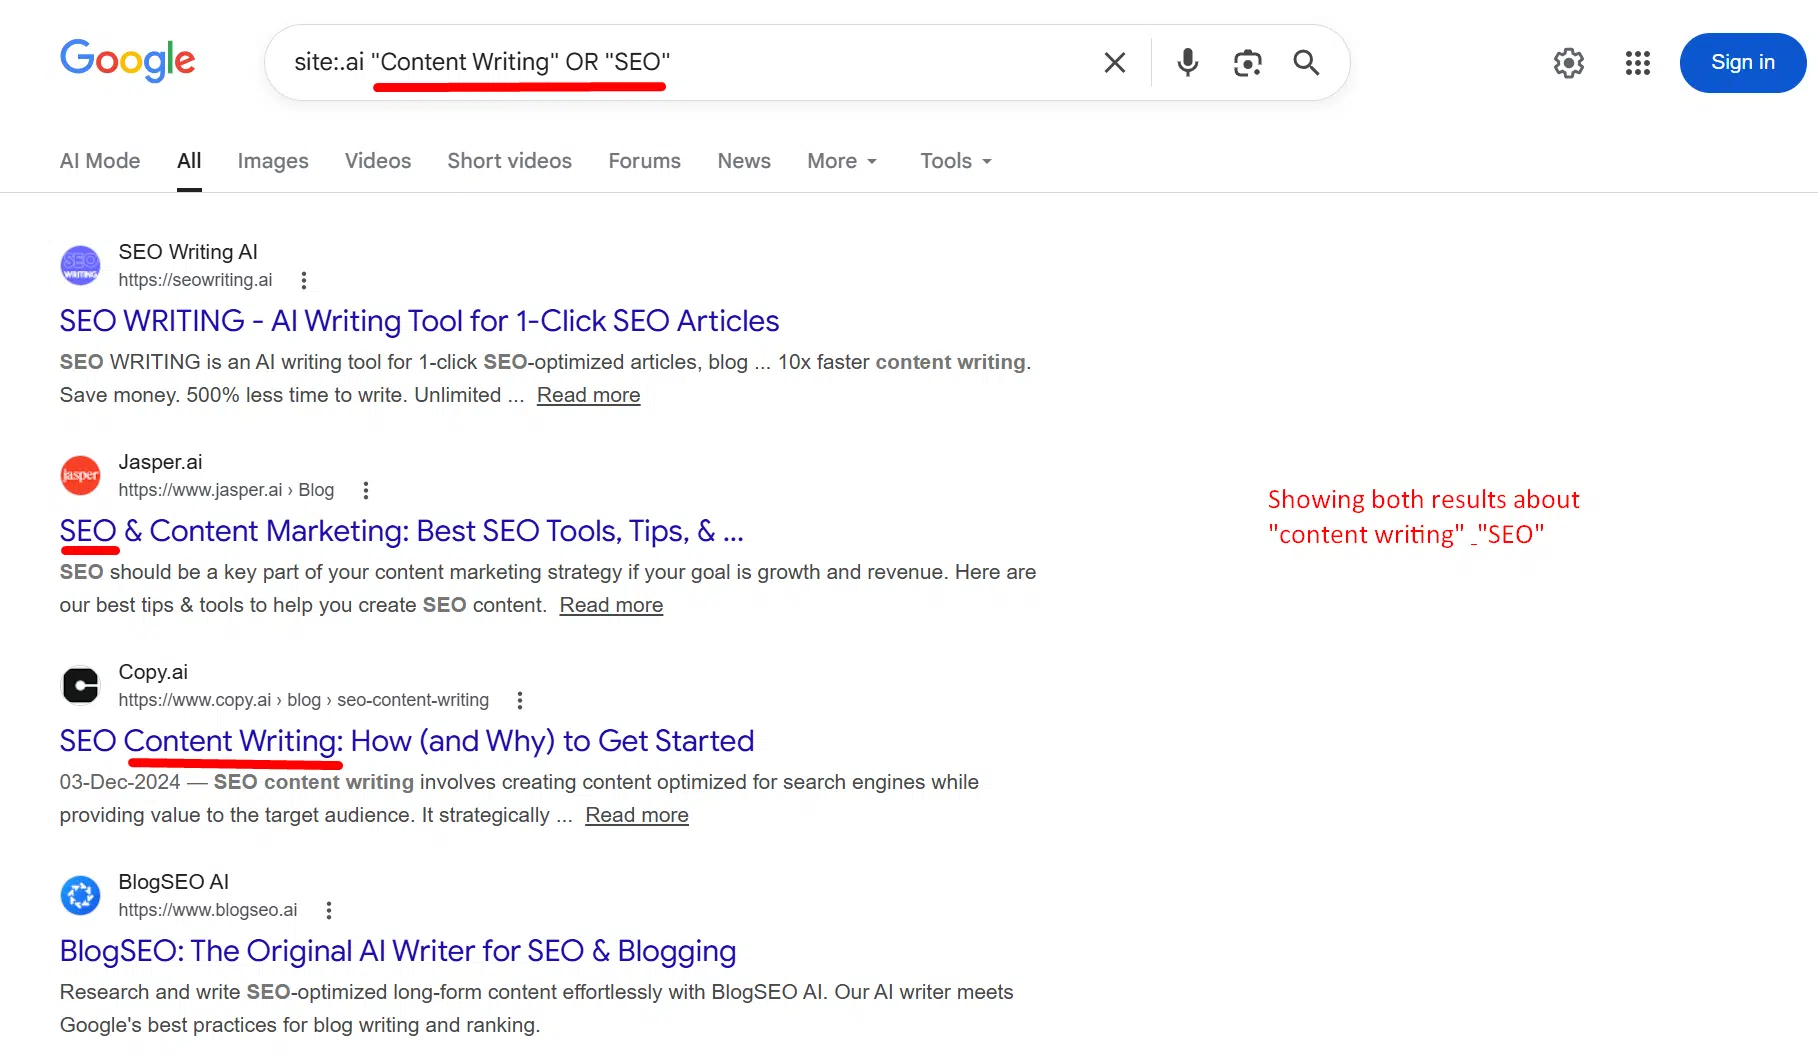Open three-dot menu for Jasper.ai result
The height and width of the screenshot is (1054, 1818).
pyautogui.click(x=365, y=490)
